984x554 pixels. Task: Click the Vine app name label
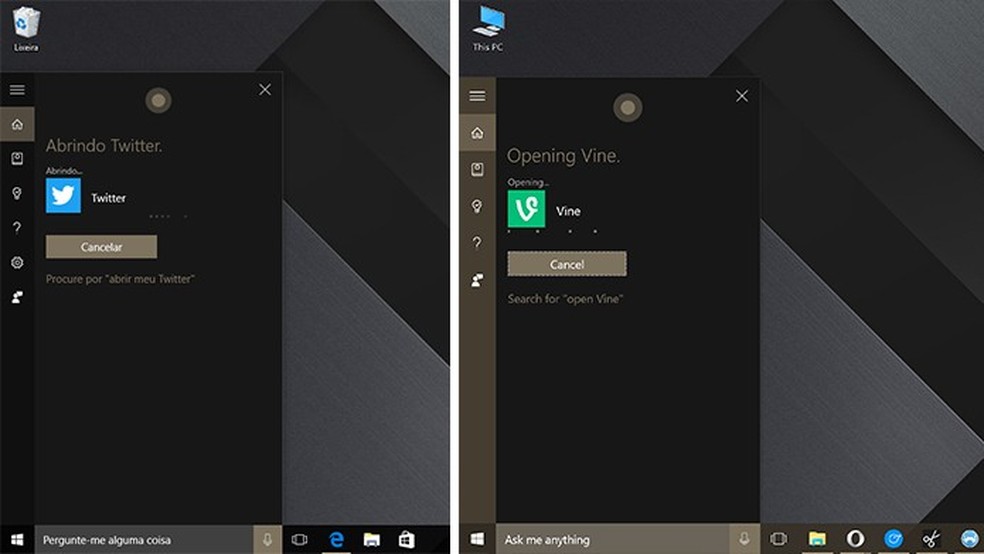tap(568, 211)
